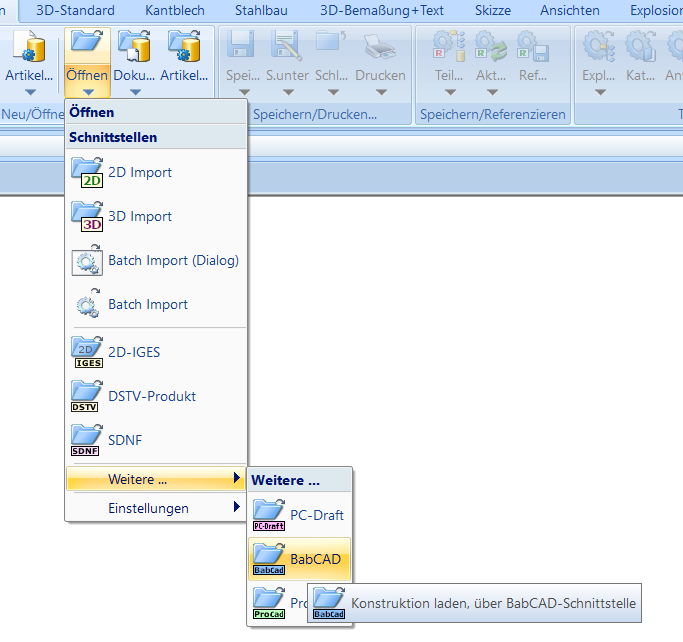683x642 pixels.
Task: Click the Speichern/Drucken... group label
Action: 315,115
